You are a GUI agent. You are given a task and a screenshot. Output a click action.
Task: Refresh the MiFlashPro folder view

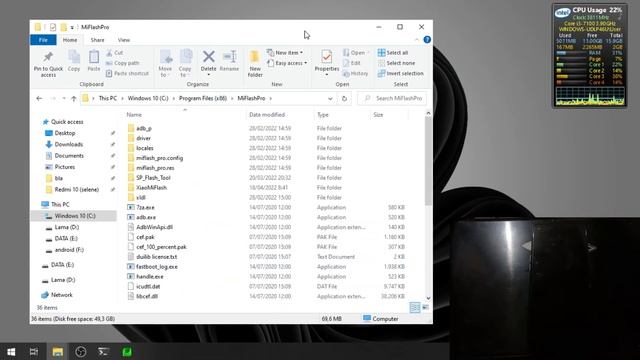tap(344, 98)
